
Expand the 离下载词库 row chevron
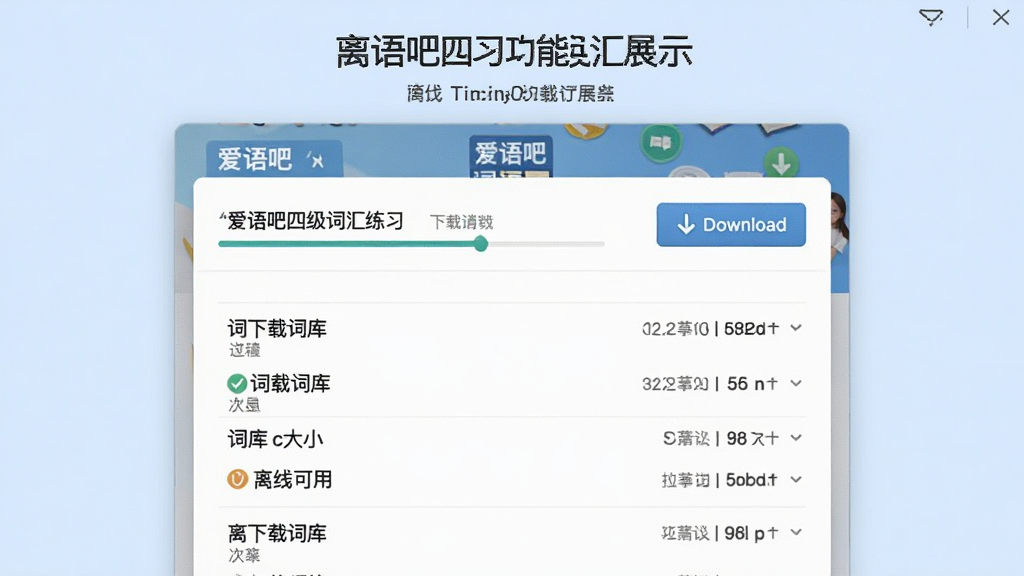pyautogui.click(x=795, y=532)
